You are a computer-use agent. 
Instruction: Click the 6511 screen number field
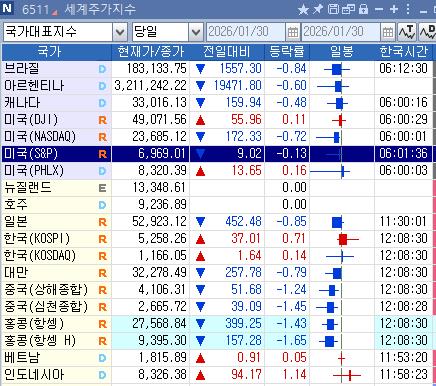coord(35,9)
